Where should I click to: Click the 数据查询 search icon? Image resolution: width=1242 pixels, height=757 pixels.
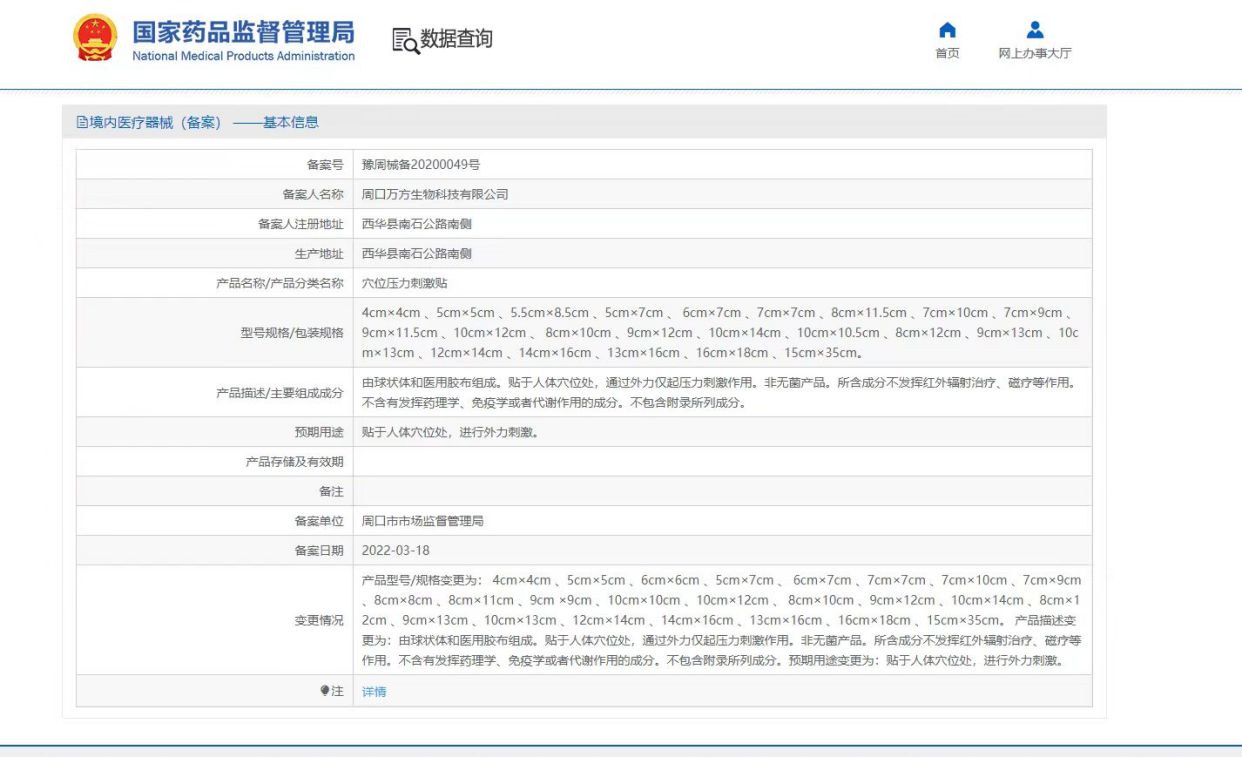(x=405, y=40)
